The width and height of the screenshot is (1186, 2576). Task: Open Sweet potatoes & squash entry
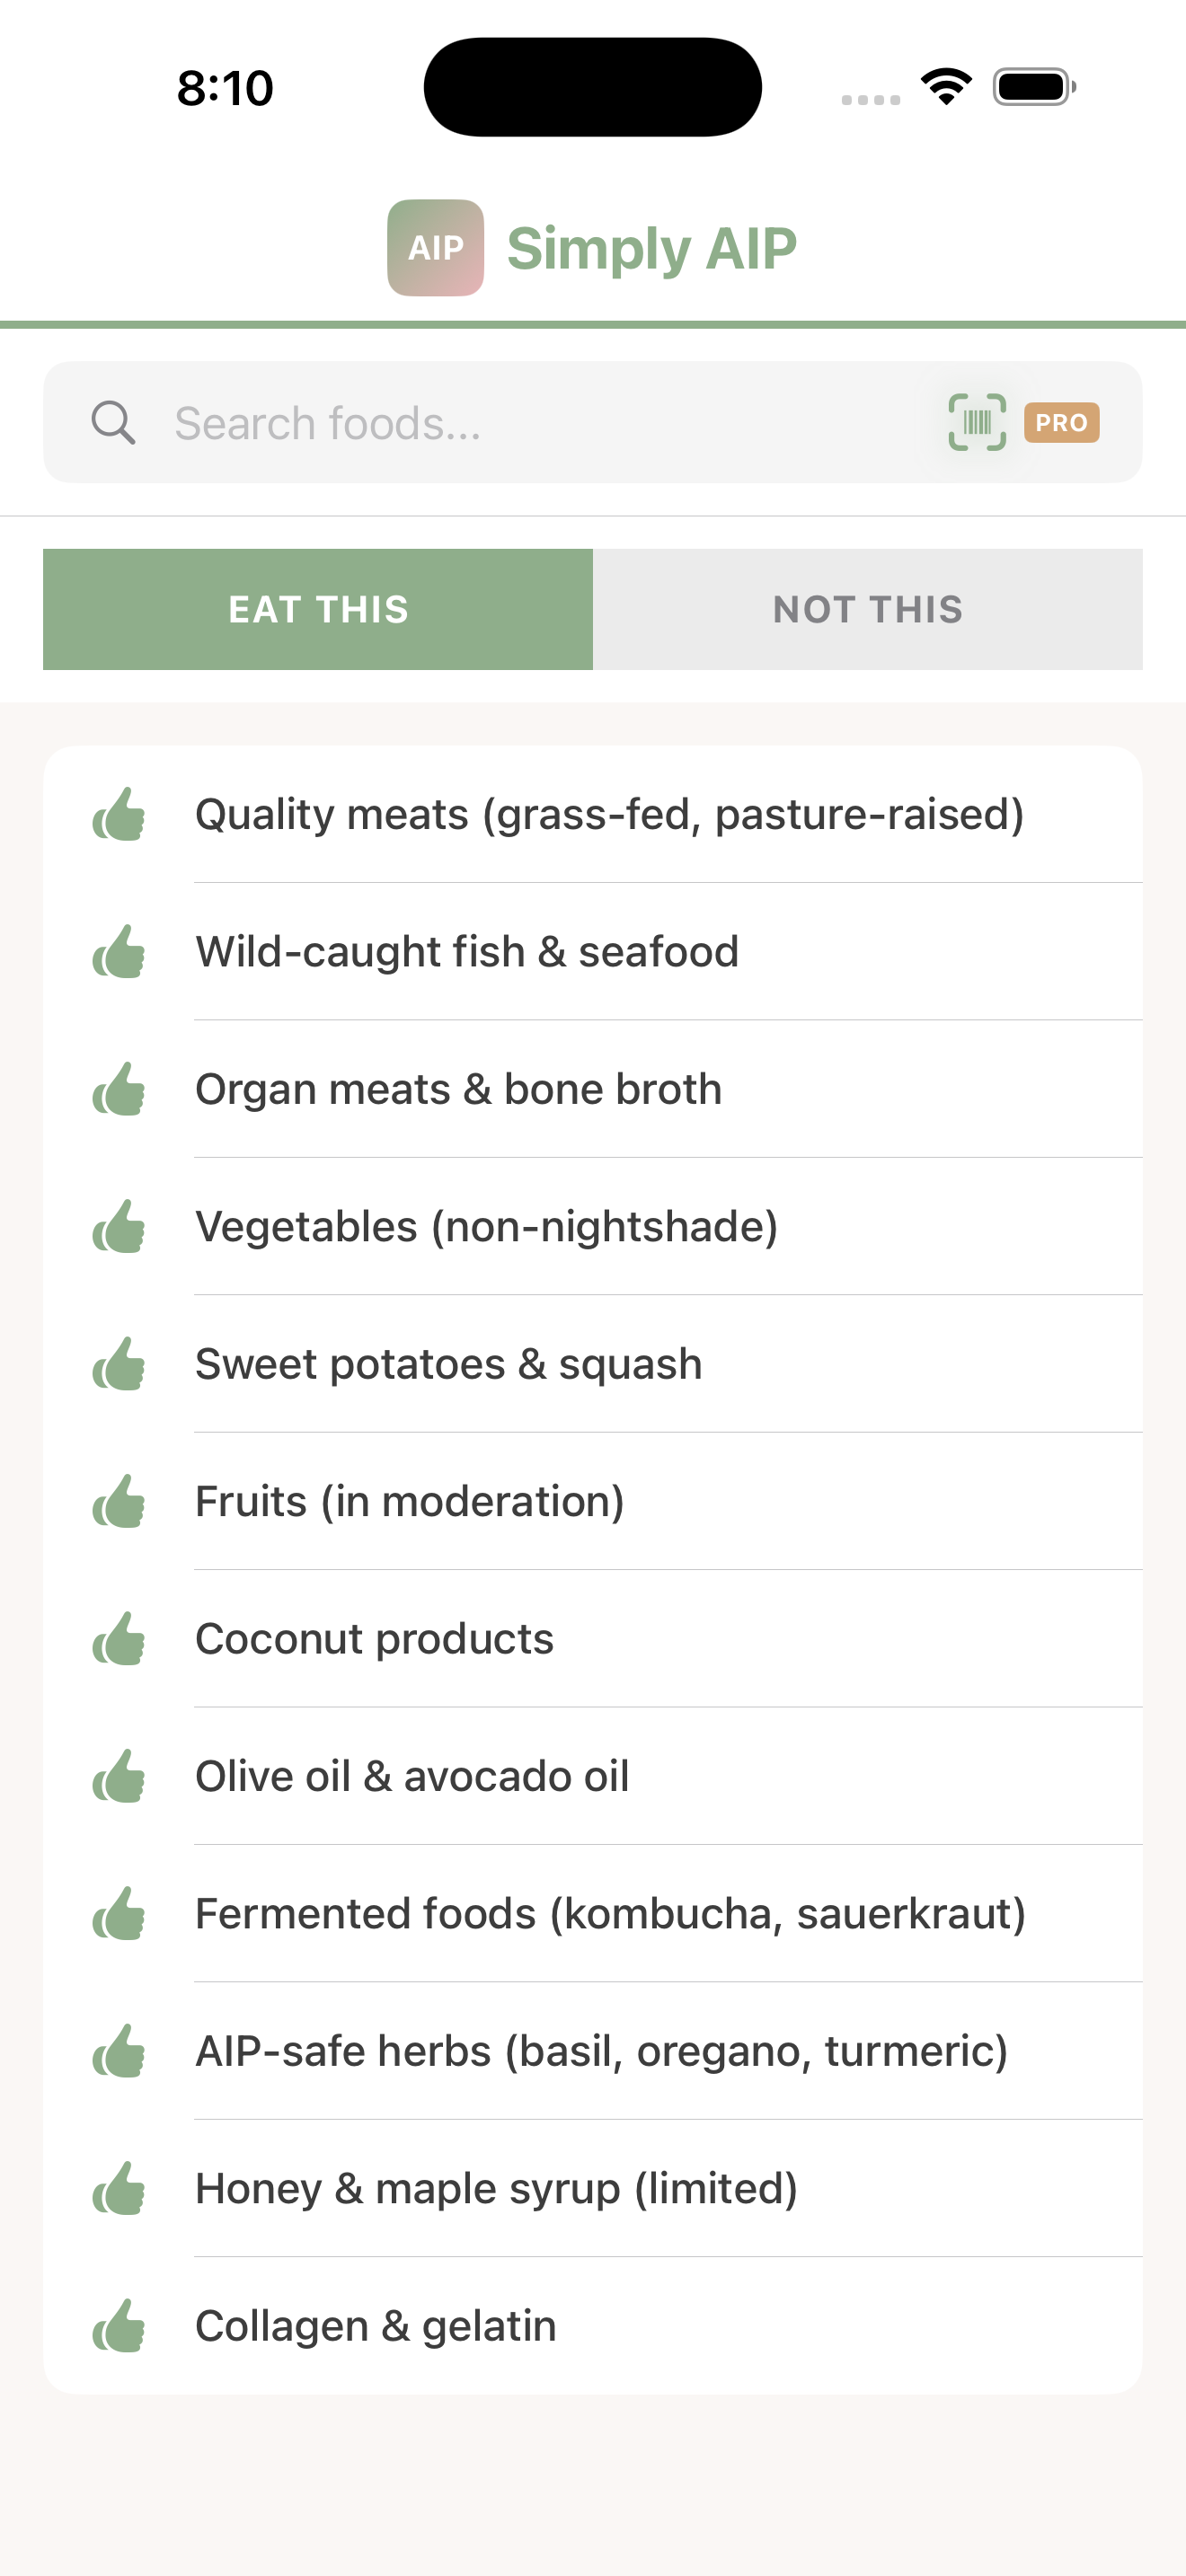[448, 1364]
